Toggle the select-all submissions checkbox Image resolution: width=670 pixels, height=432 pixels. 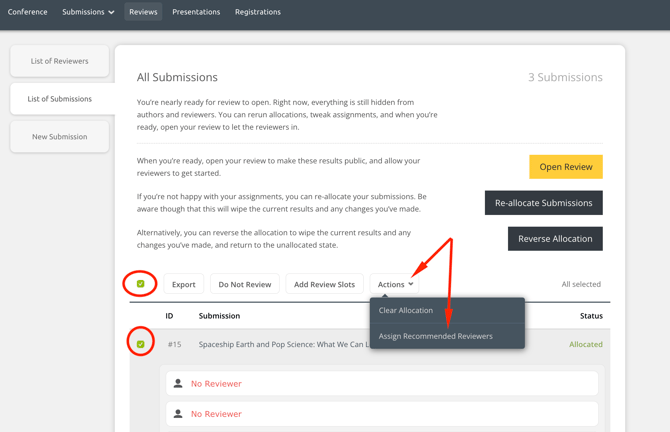point(141,284)
